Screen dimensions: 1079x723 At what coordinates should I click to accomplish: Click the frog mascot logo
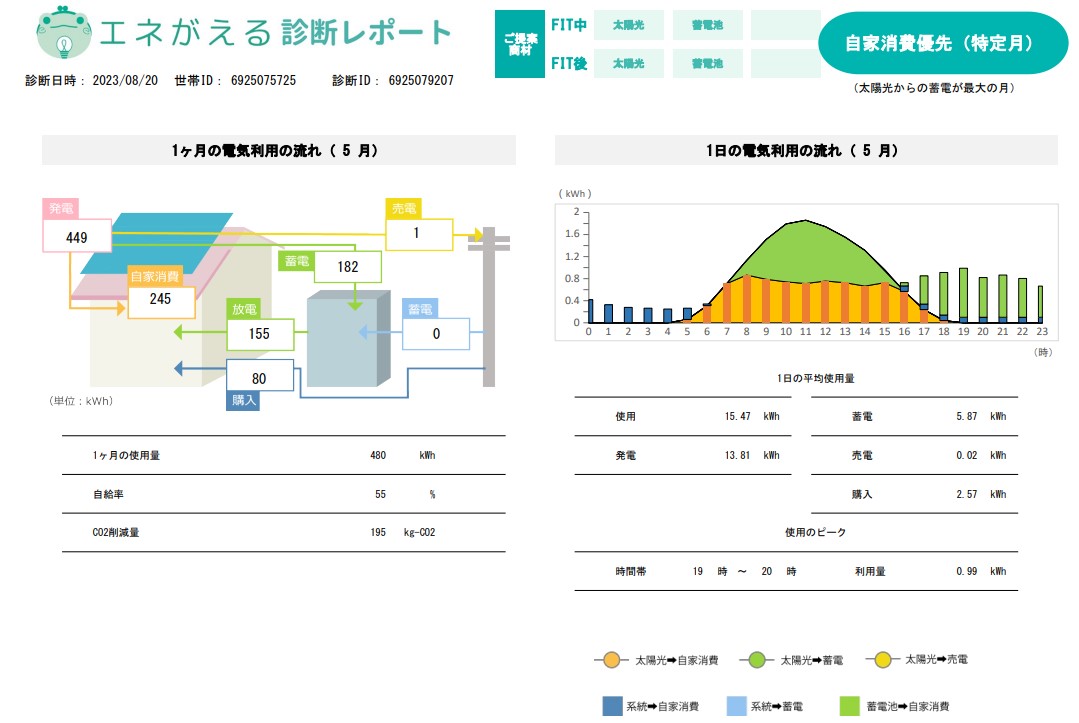coord(63,32)
